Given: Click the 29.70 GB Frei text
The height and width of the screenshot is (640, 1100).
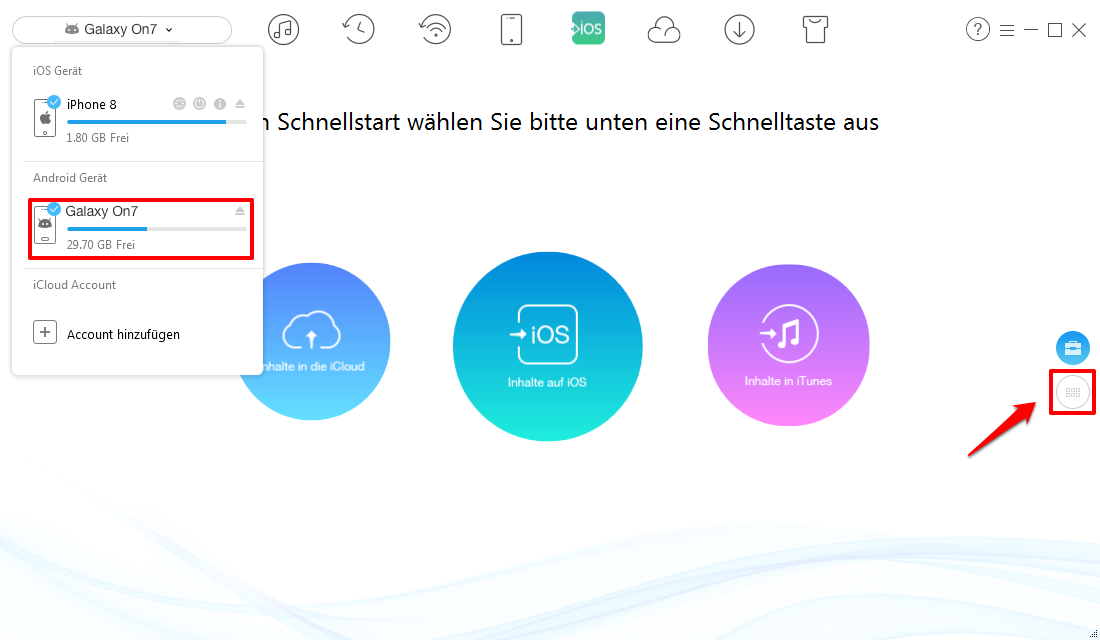Looking at the screenshot, I should (x=100, y=245).
